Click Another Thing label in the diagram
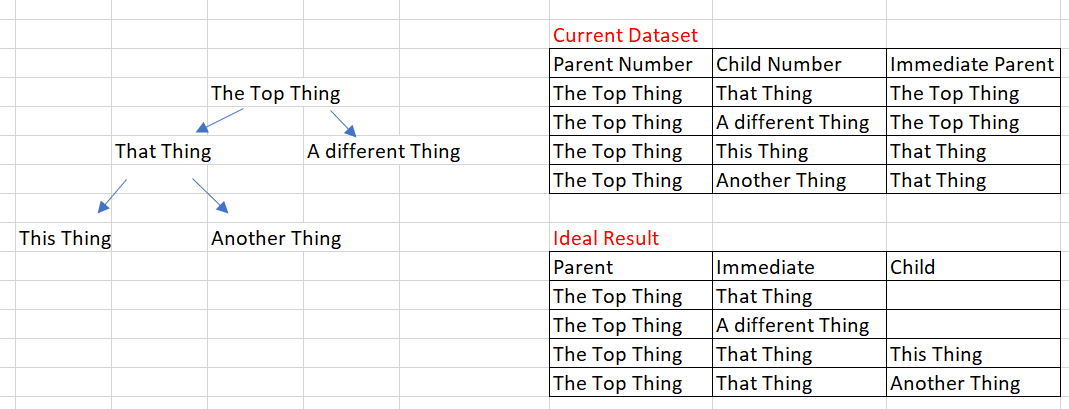1069x409 pixels. coord(276,239)
